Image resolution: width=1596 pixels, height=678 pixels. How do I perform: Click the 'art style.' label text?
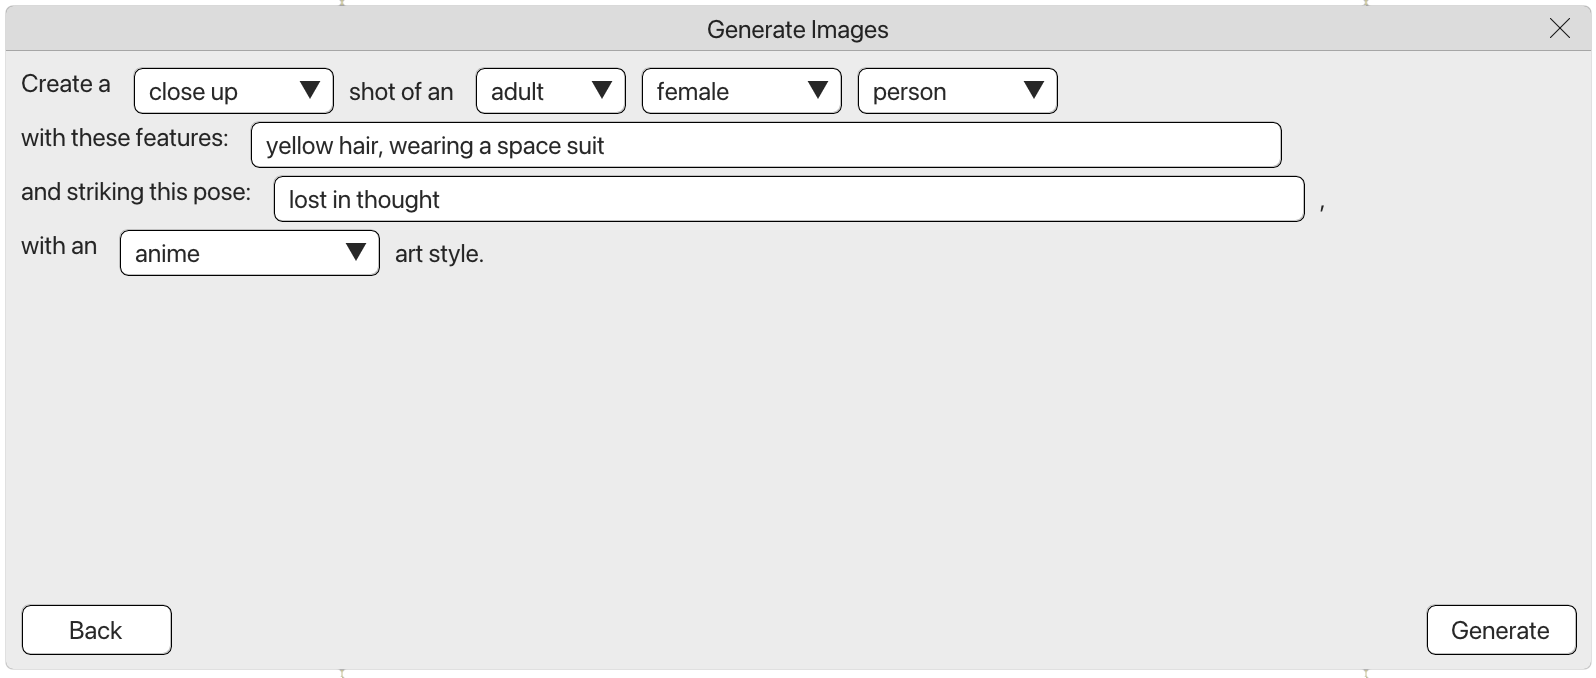pyautogui.click(x=439, y=254)
